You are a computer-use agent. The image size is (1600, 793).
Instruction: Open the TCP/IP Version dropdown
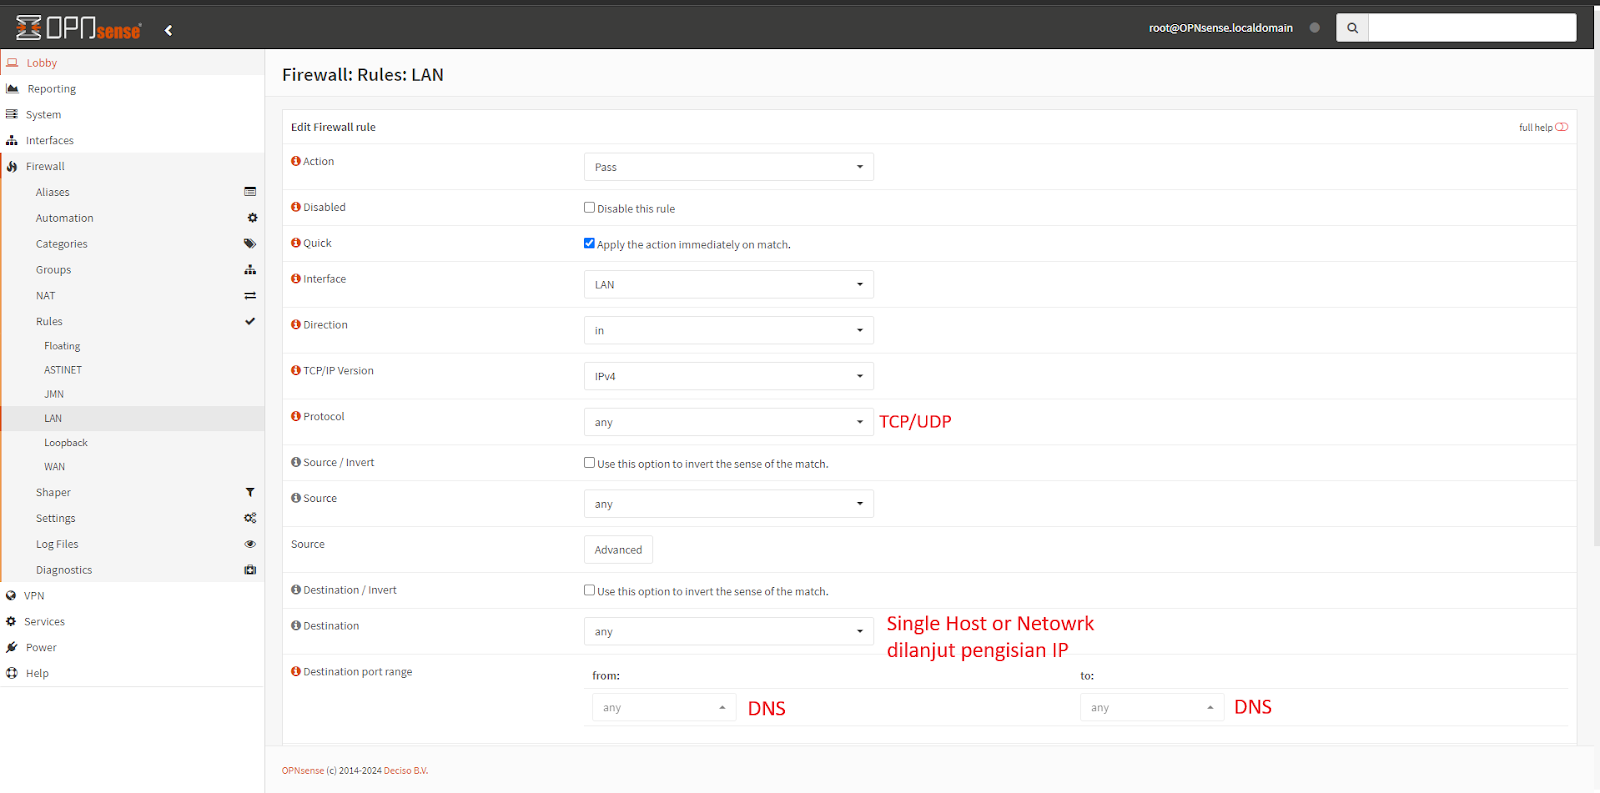click(729, 376)
